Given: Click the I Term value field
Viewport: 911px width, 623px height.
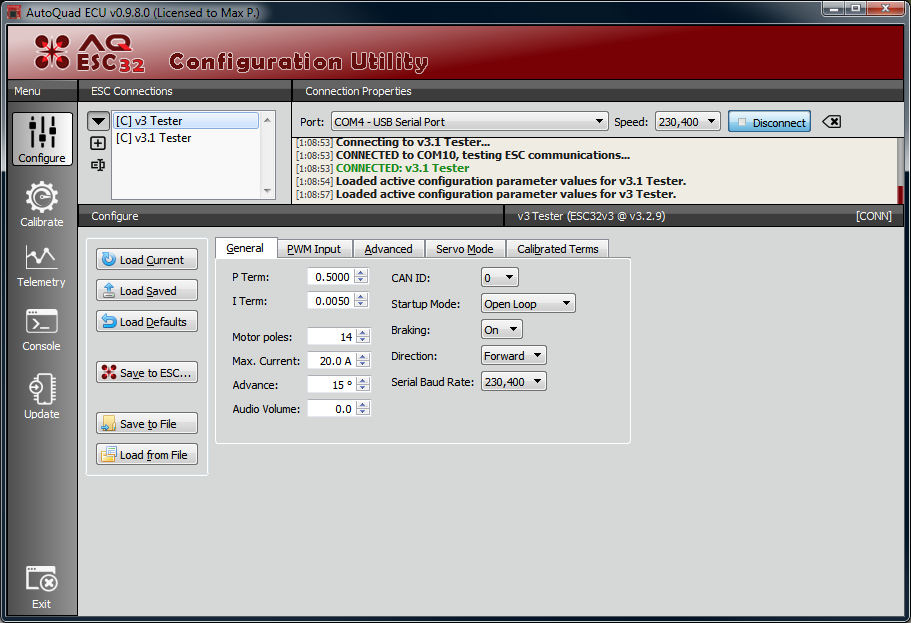Looking at the screenshot, I should [x=331, y=300].
